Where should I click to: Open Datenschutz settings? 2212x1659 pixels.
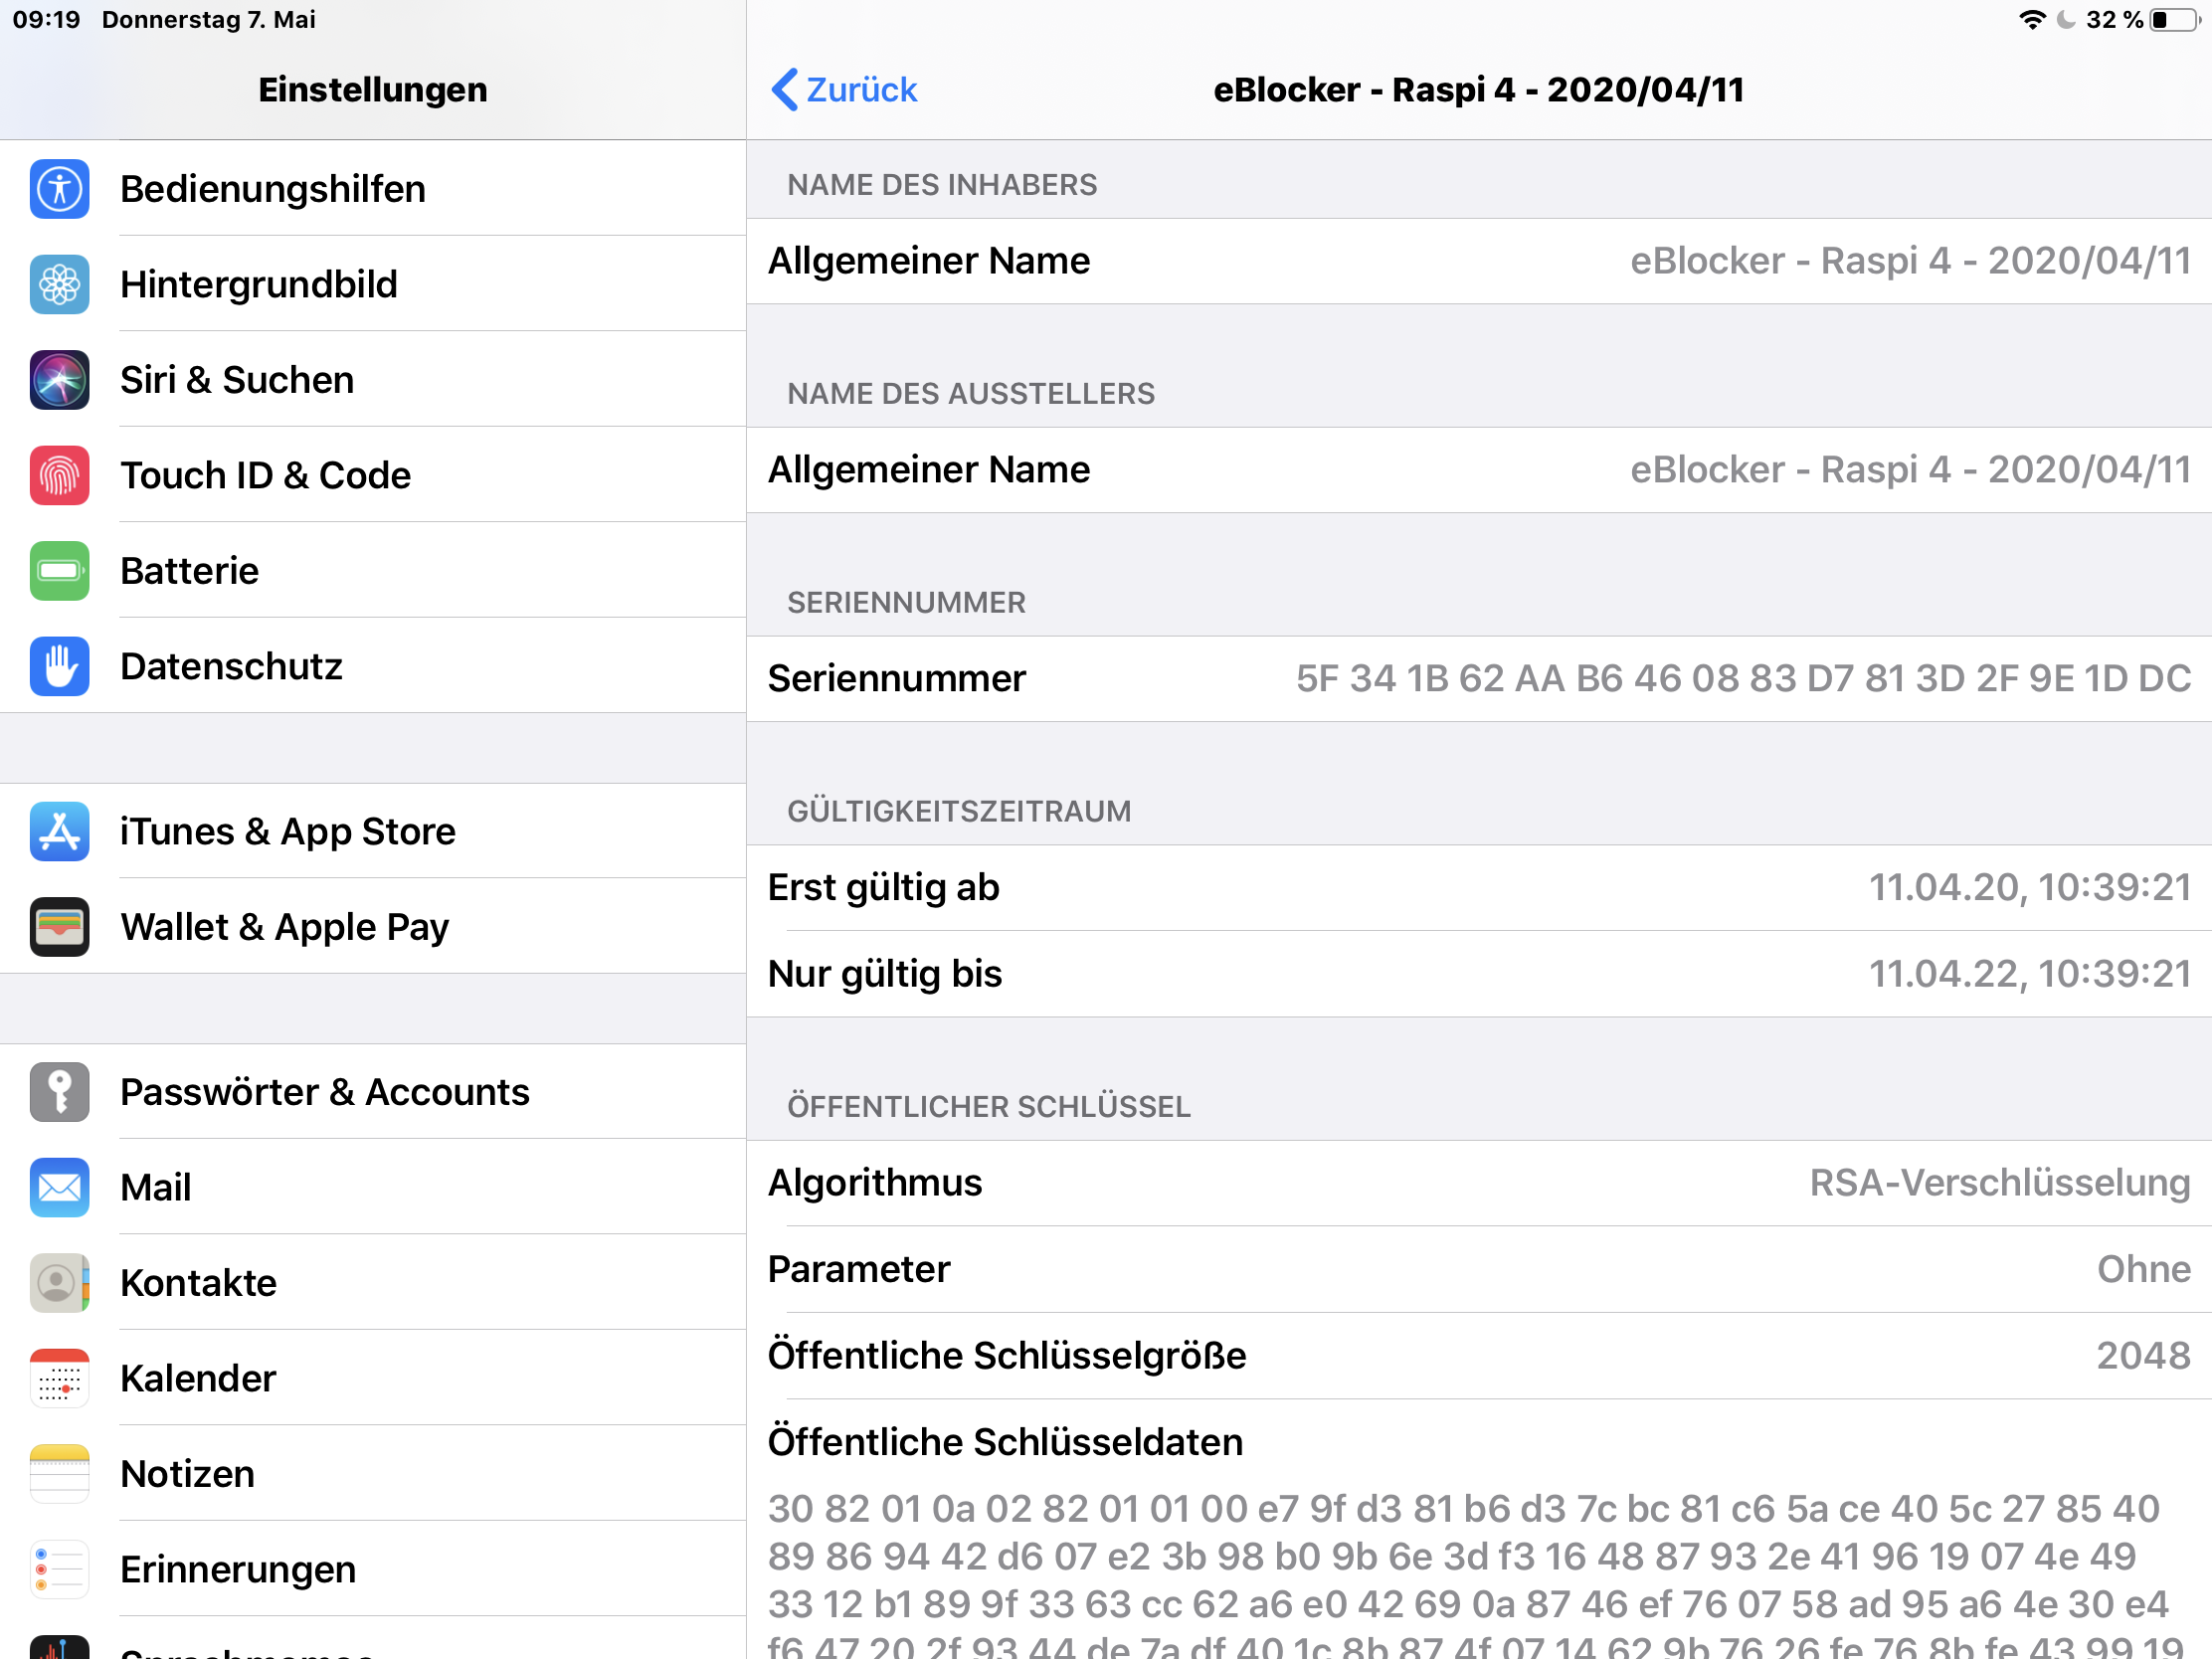click(x=373, y=666)
